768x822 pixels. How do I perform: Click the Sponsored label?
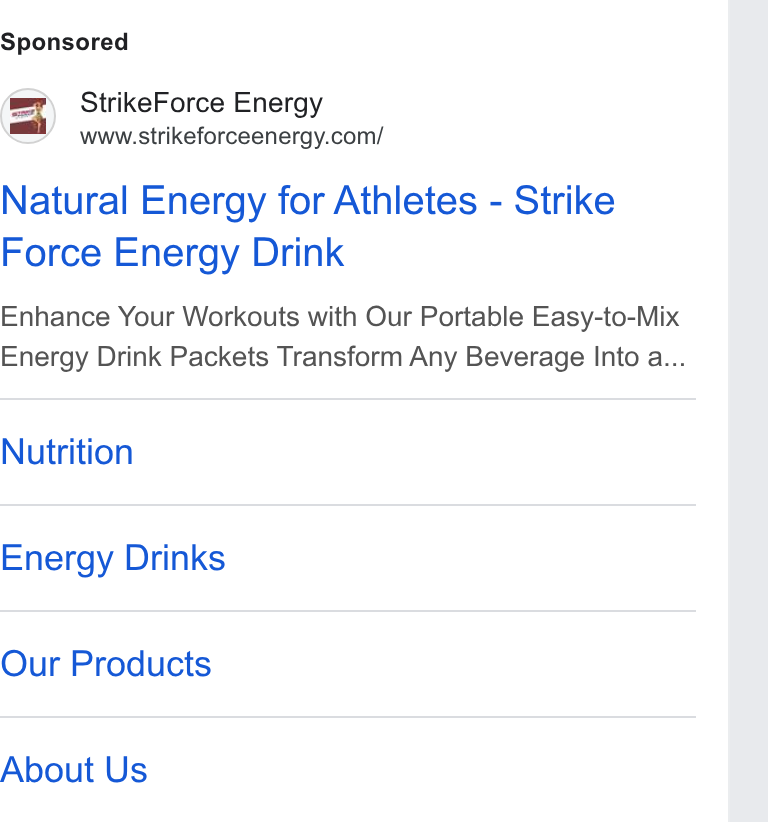tap(64, 42)
